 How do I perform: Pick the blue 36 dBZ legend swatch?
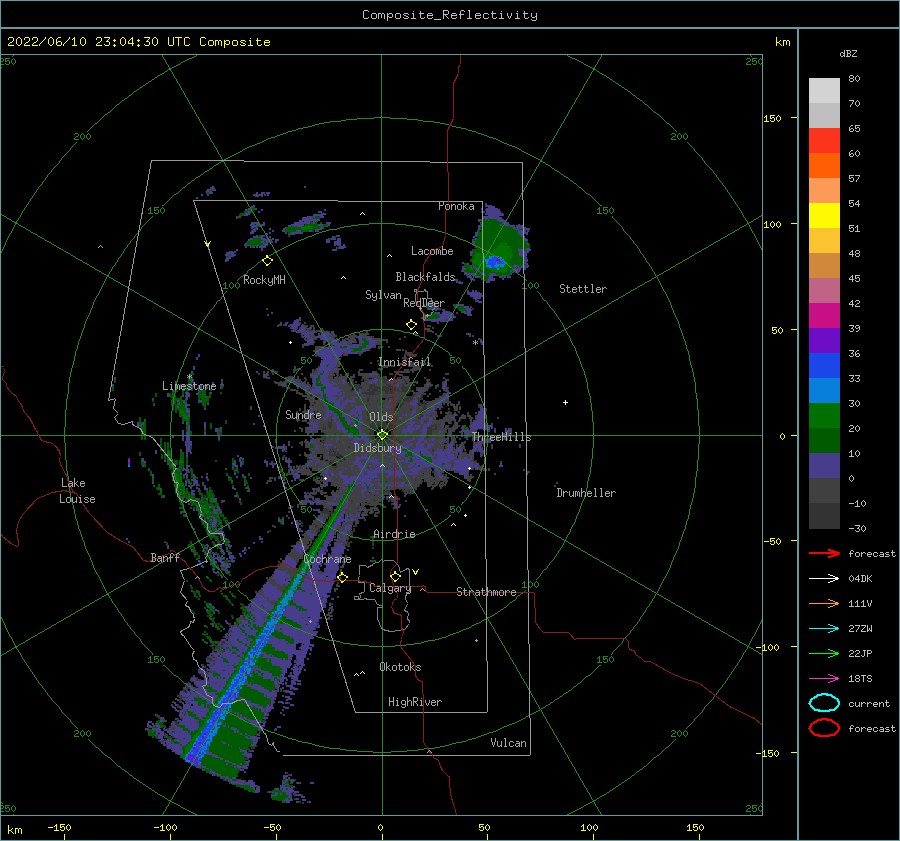point(824,365)
